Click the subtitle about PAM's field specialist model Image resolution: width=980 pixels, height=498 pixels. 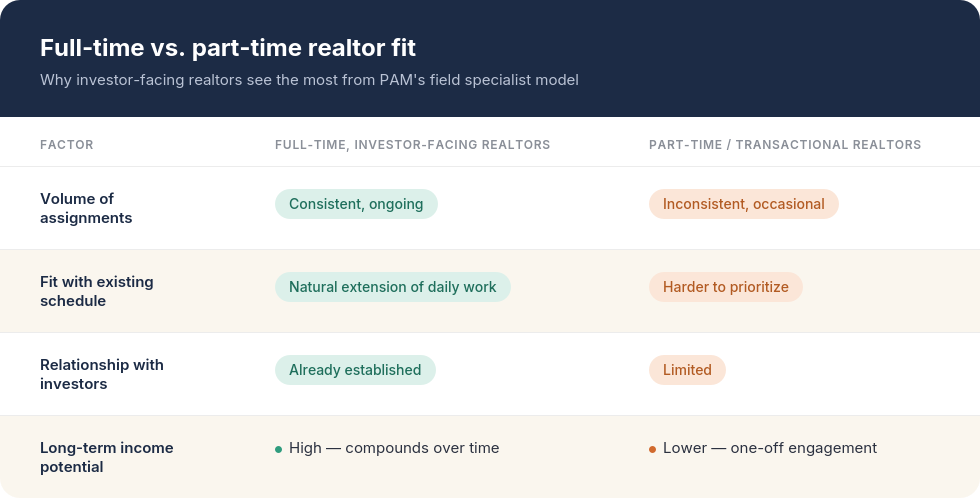[309, 80]
